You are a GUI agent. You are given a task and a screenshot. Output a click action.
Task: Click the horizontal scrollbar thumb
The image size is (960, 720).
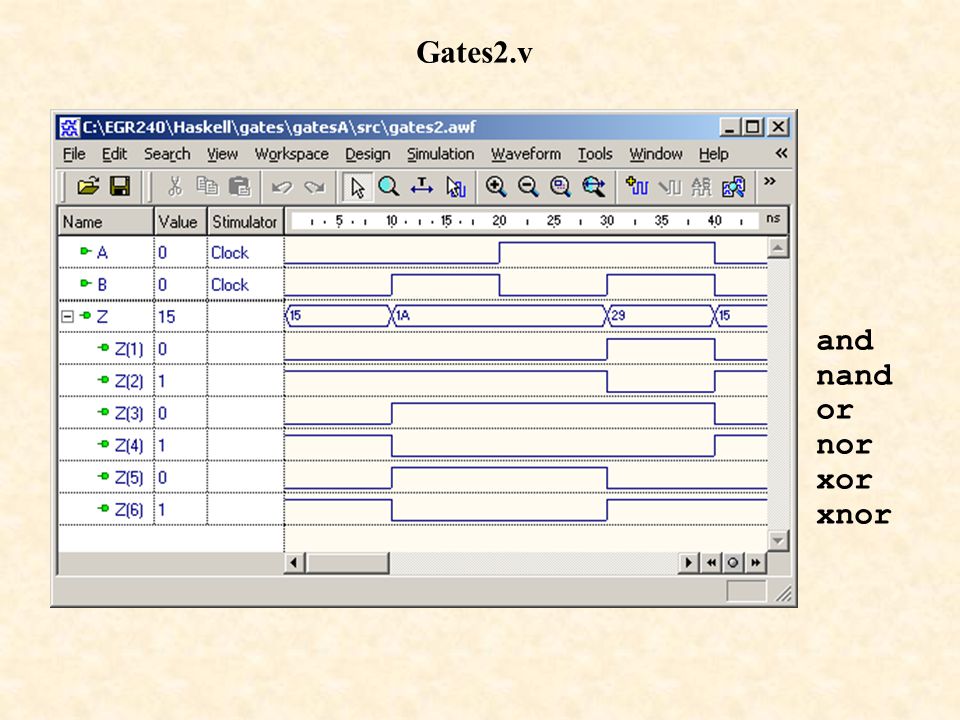(x=347, y=562)
